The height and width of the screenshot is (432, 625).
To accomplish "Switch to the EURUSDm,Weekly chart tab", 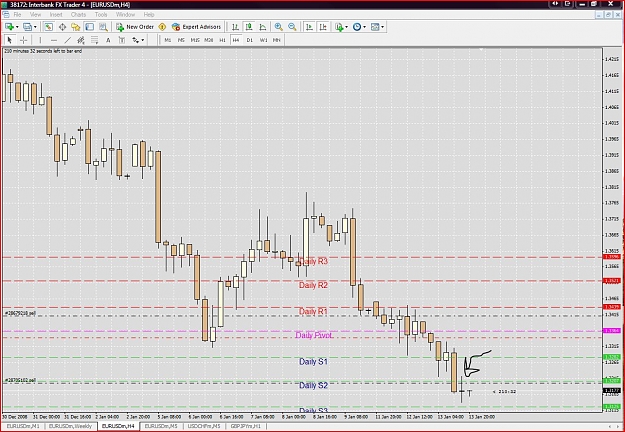I will [70, 426].
